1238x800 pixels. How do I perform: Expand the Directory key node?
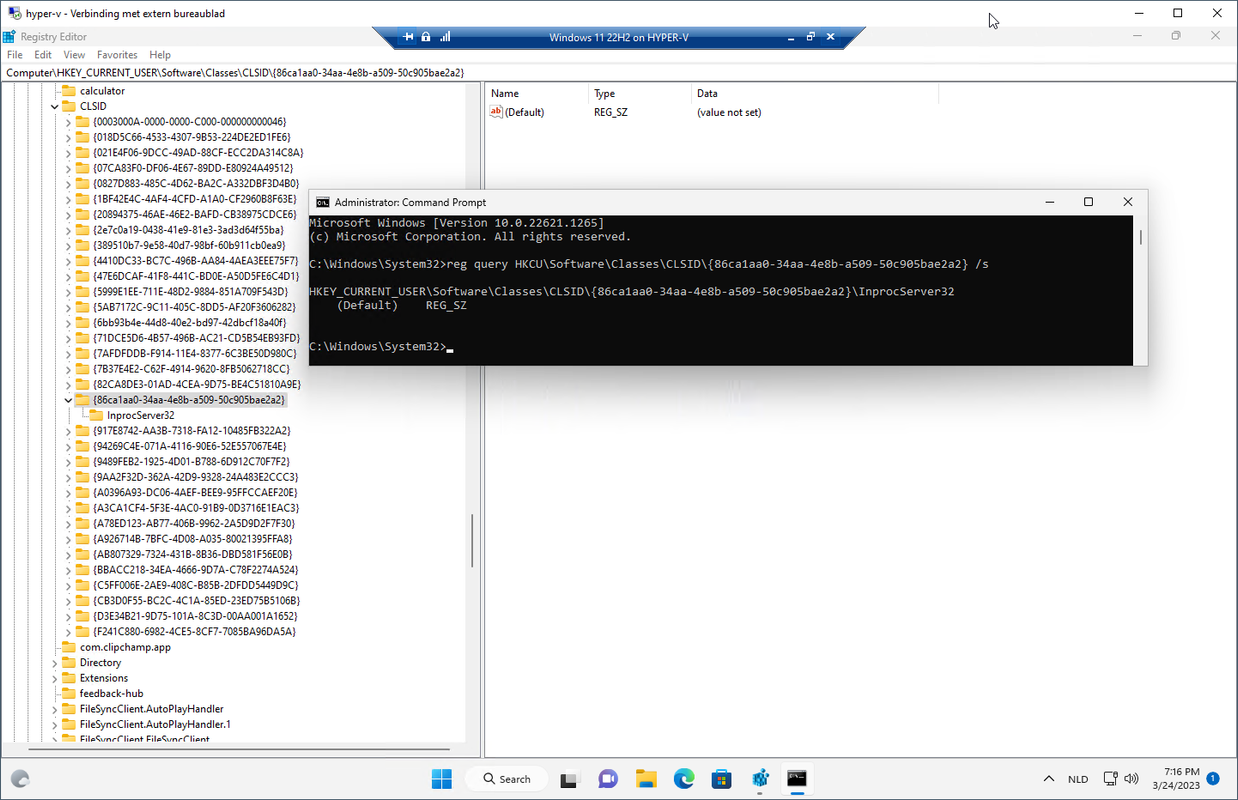pyautogui.click(x=55, y=663)
